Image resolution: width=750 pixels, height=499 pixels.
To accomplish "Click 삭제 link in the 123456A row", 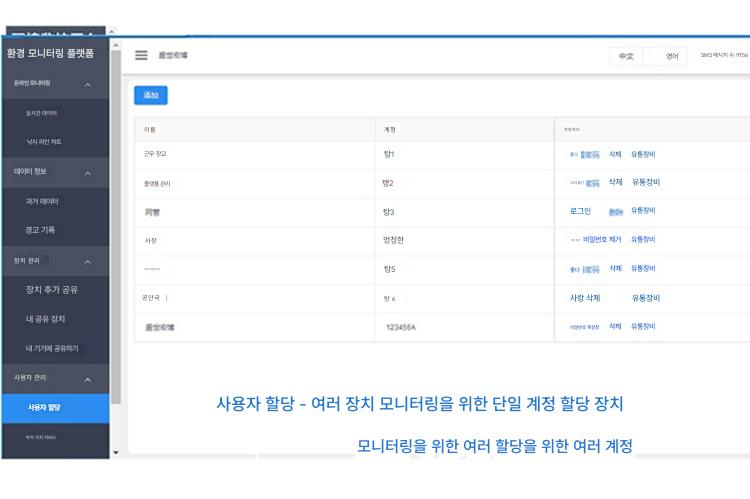I will tap(615, 326).
